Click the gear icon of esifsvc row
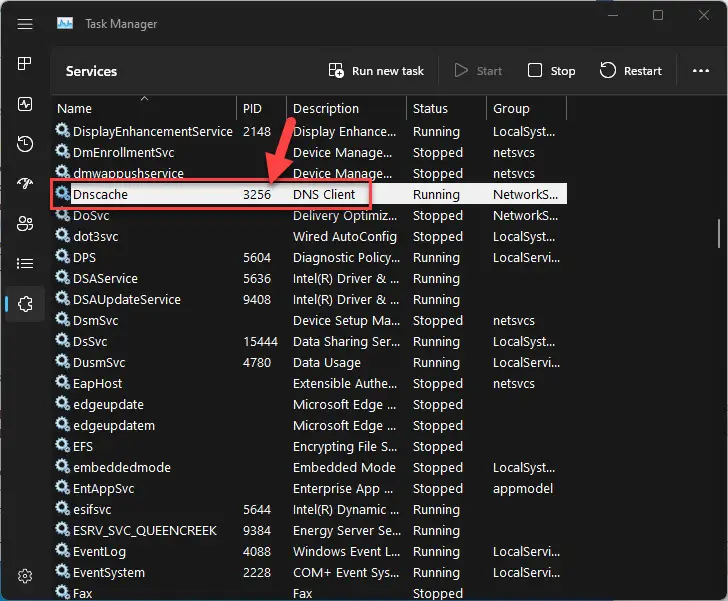Image resolution: width=728 pixels, height=601 pixels. pos(63,508)
